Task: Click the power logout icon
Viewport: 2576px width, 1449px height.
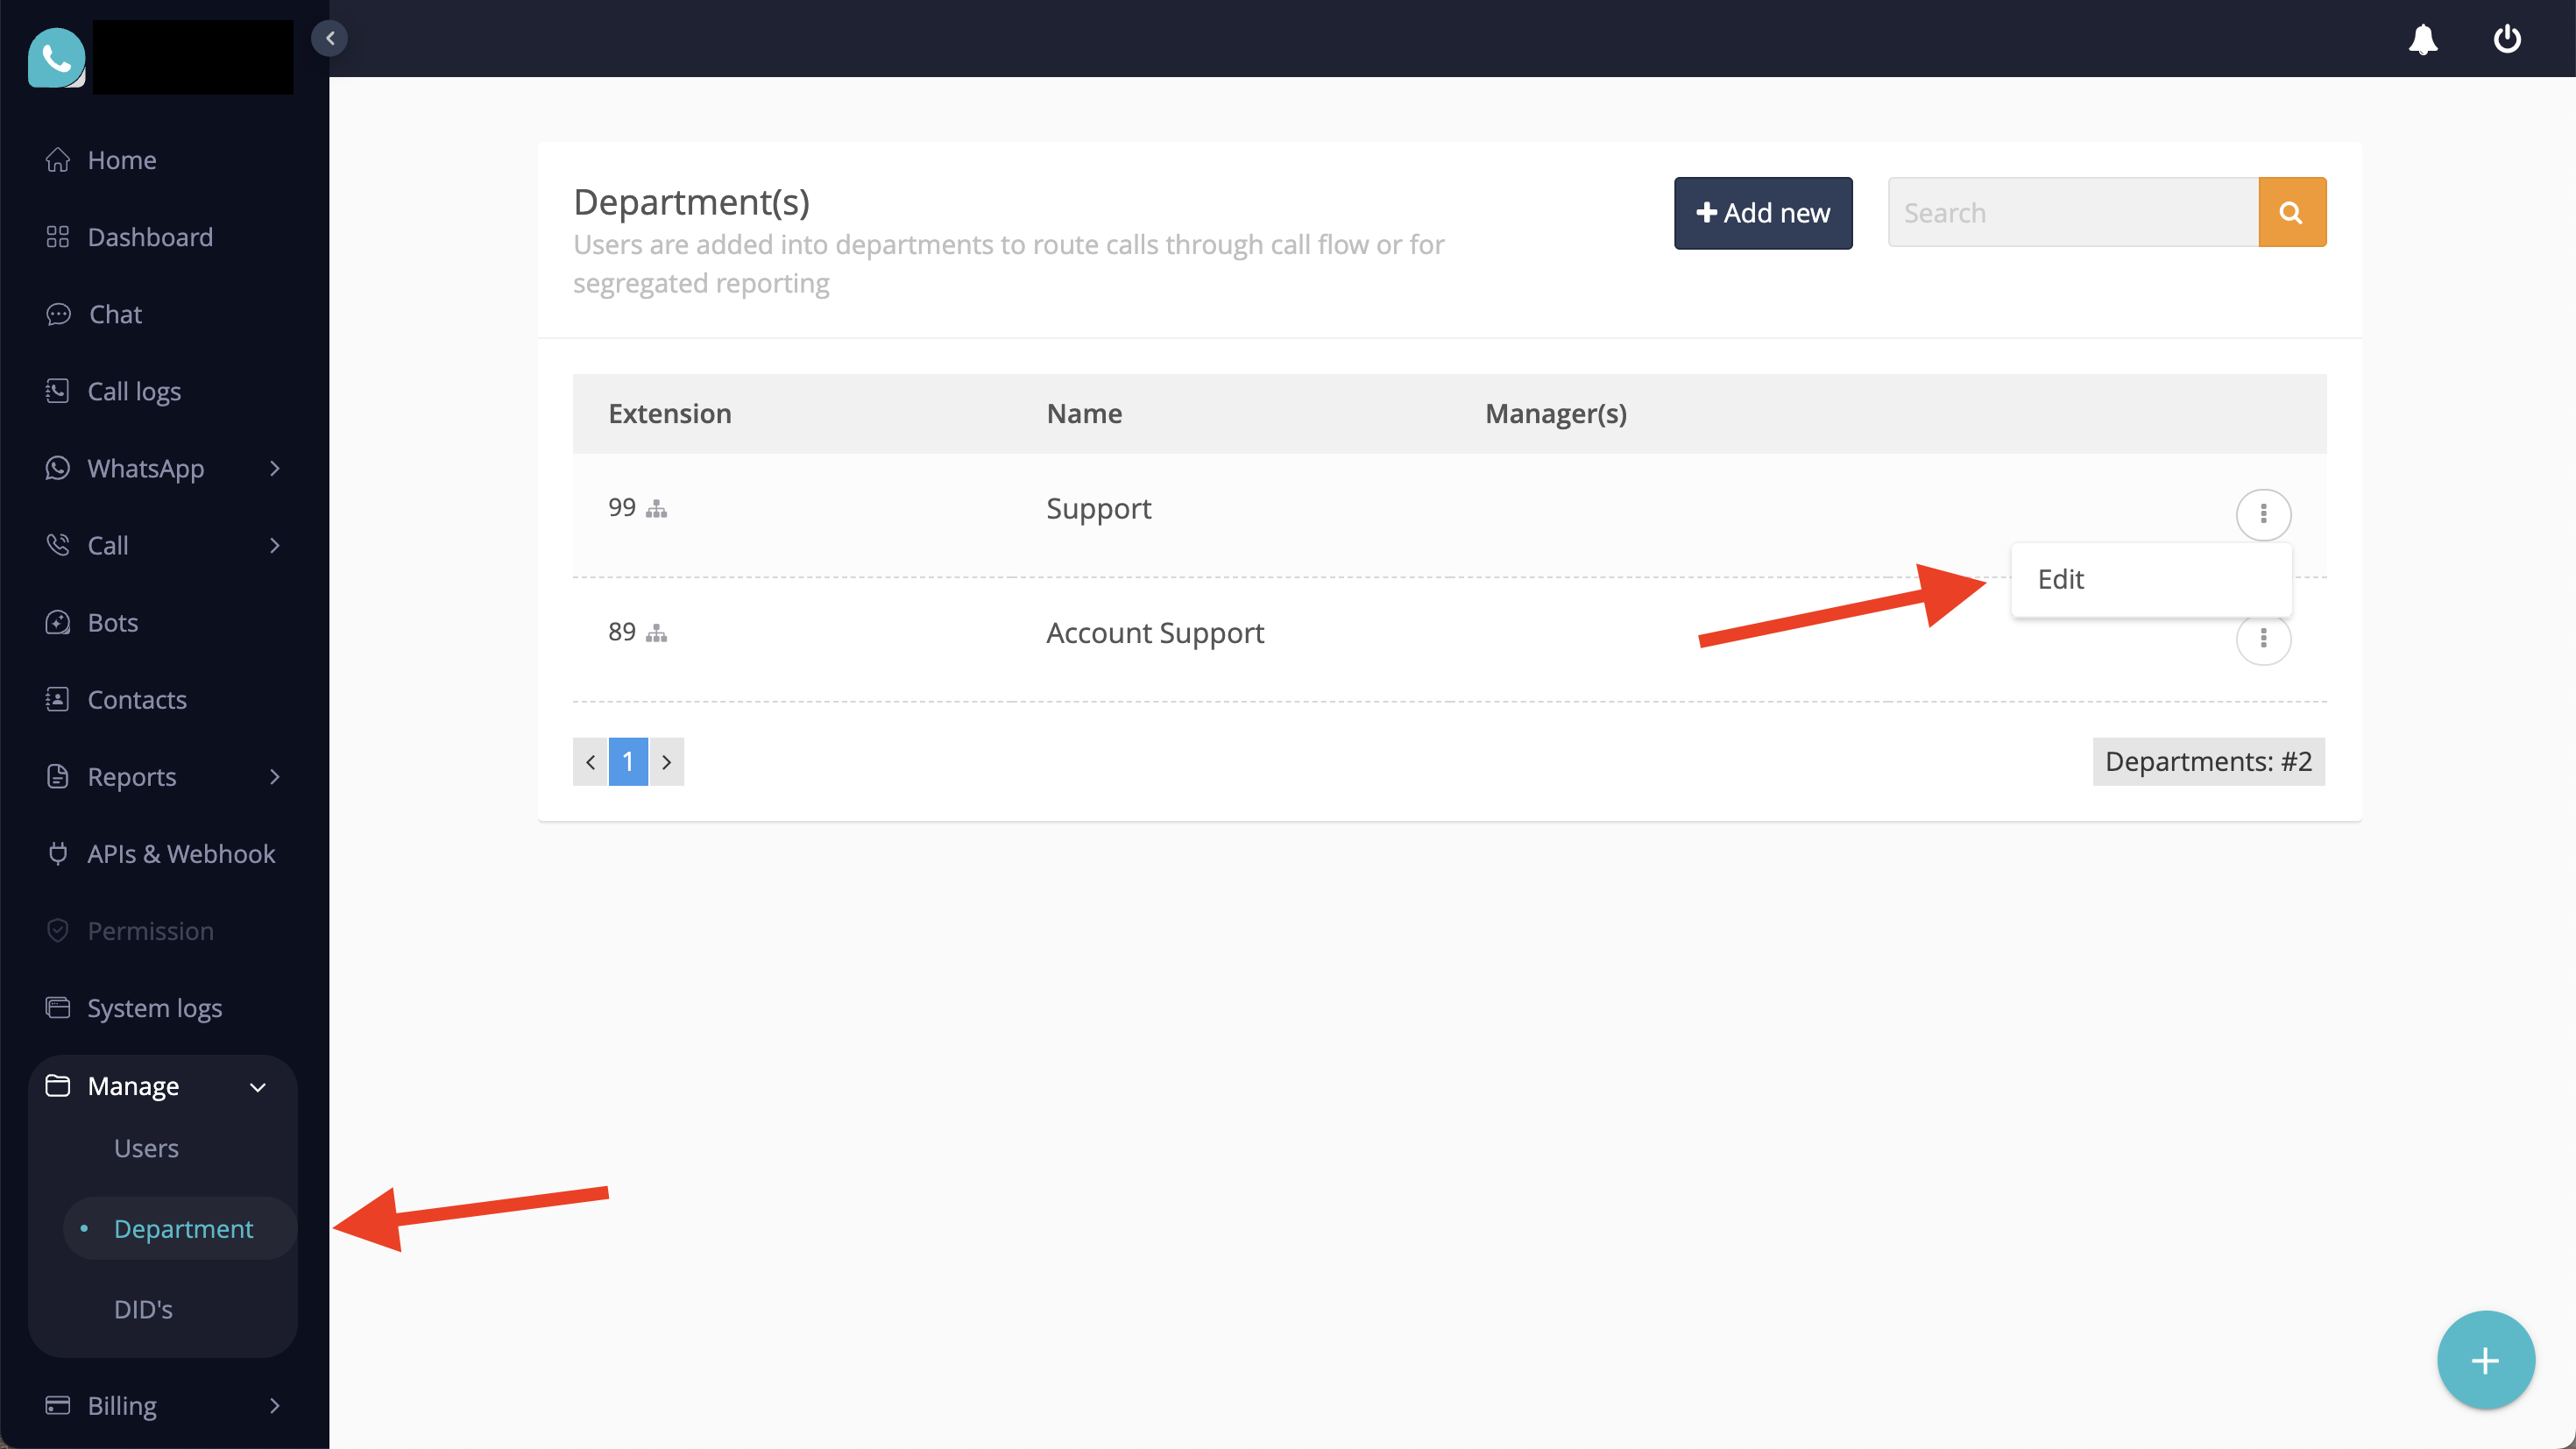Action: coord(2506,40)
